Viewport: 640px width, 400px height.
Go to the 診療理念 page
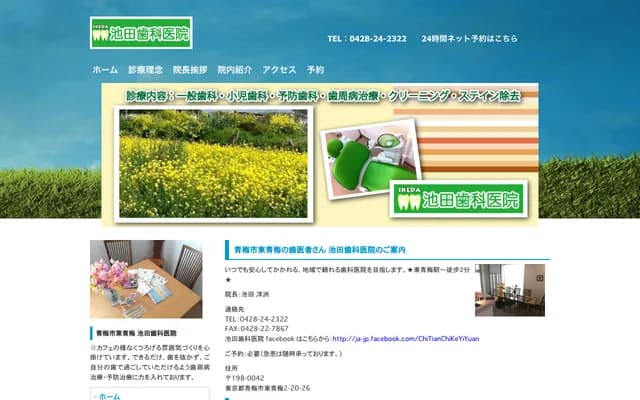point(145,70)
